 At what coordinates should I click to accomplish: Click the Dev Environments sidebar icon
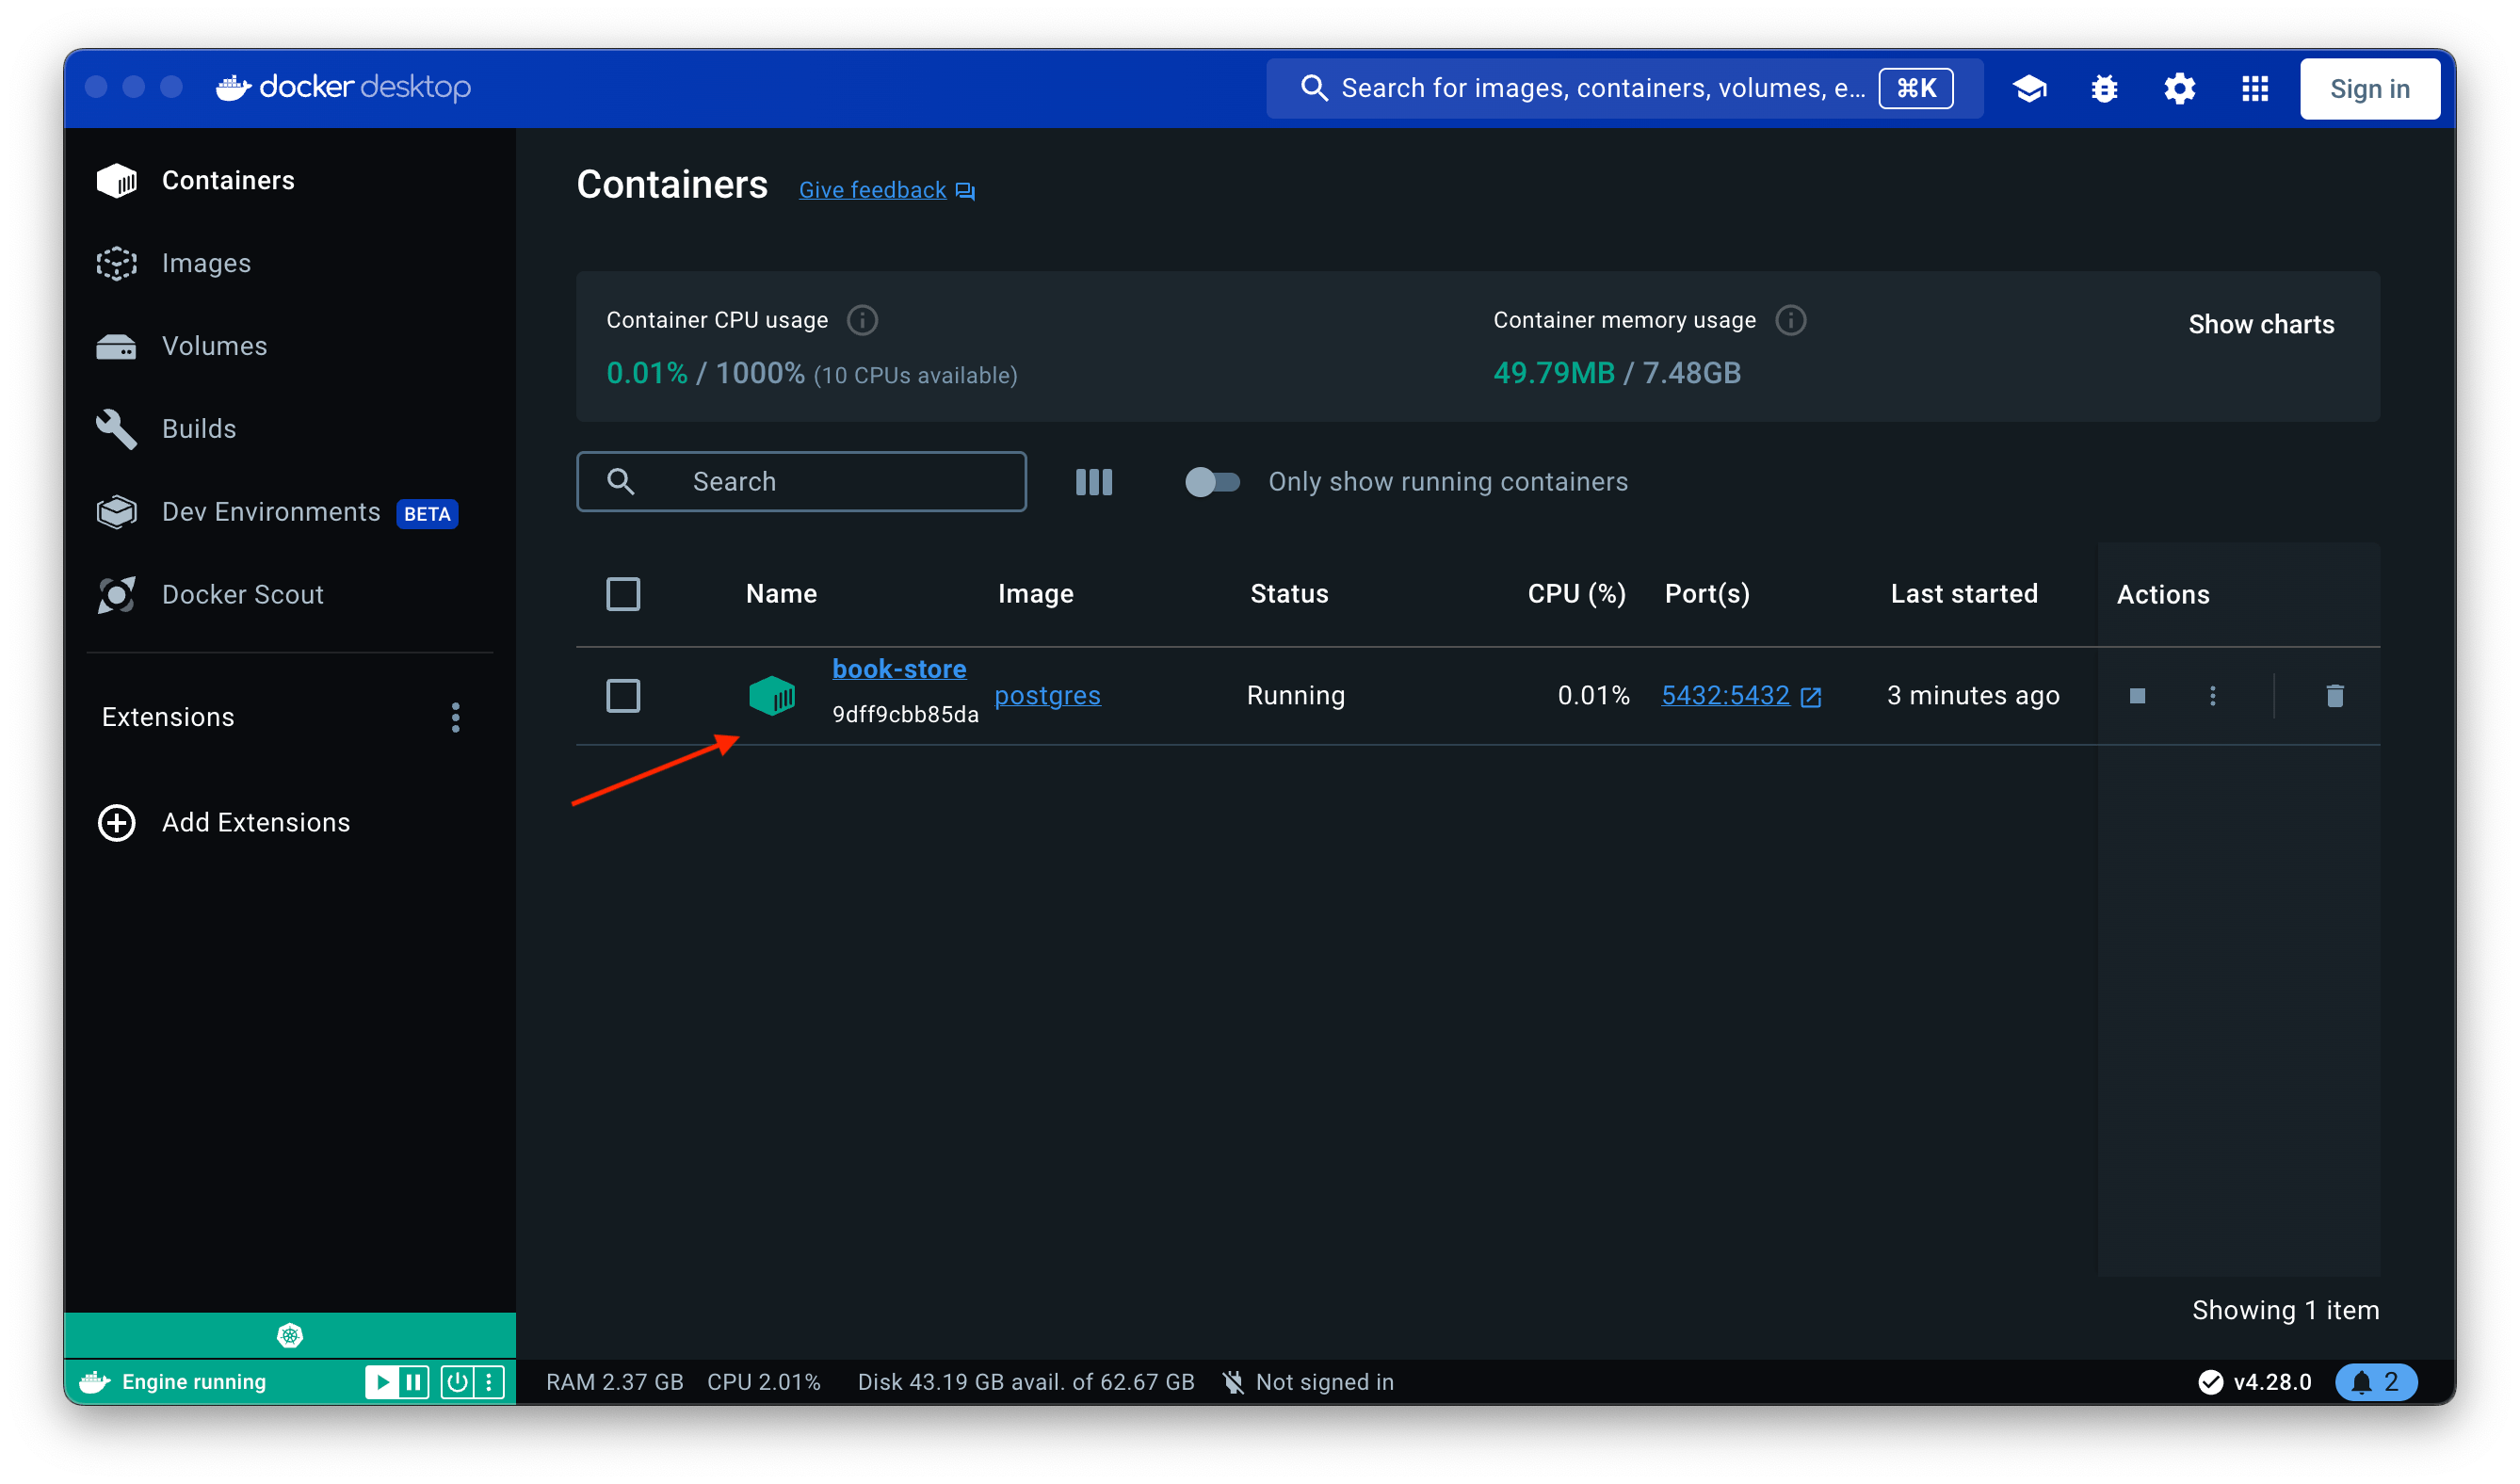coord(119,510)
